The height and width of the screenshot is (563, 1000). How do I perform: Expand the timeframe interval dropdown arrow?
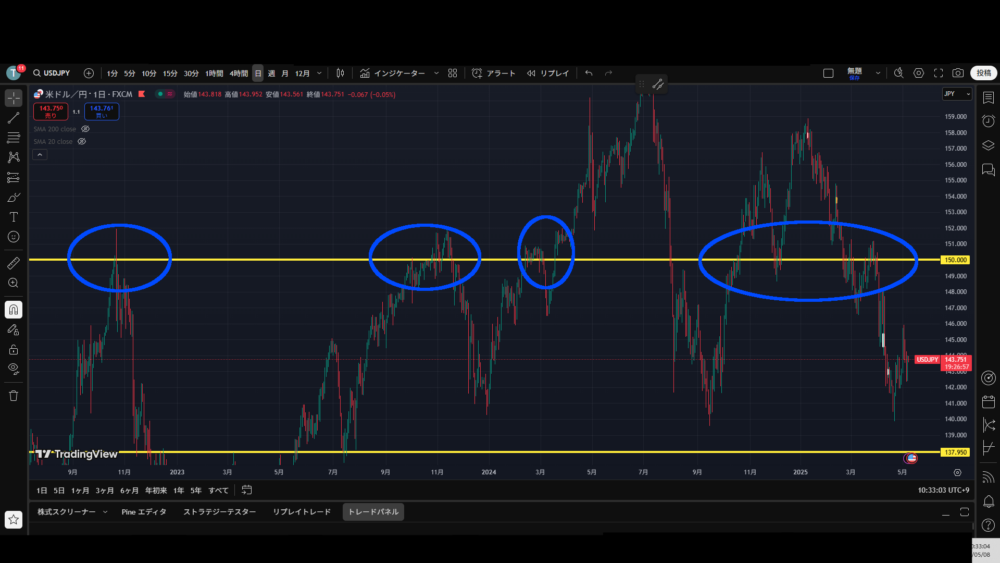tap(320, 73)
